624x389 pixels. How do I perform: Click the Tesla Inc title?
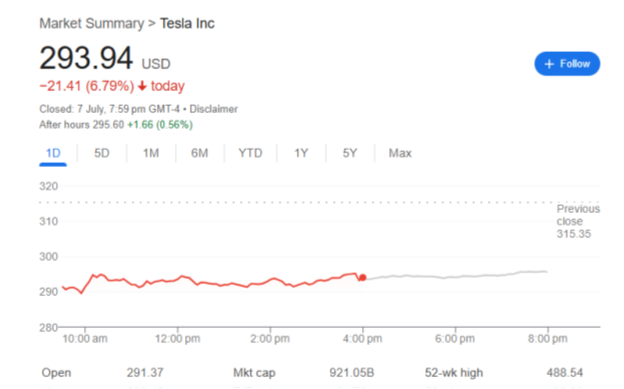(x=187, y=23)
